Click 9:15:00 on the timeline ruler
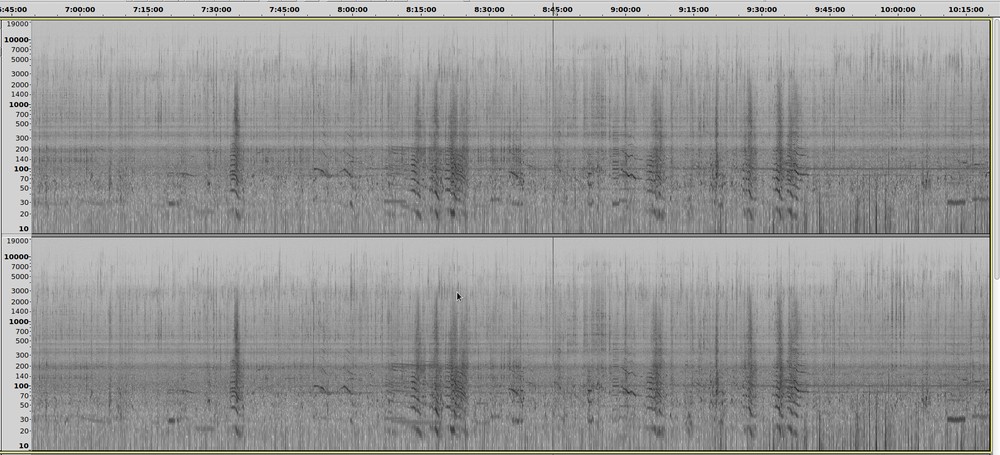This screenshot has height=455, width=1000. point(693,9)
